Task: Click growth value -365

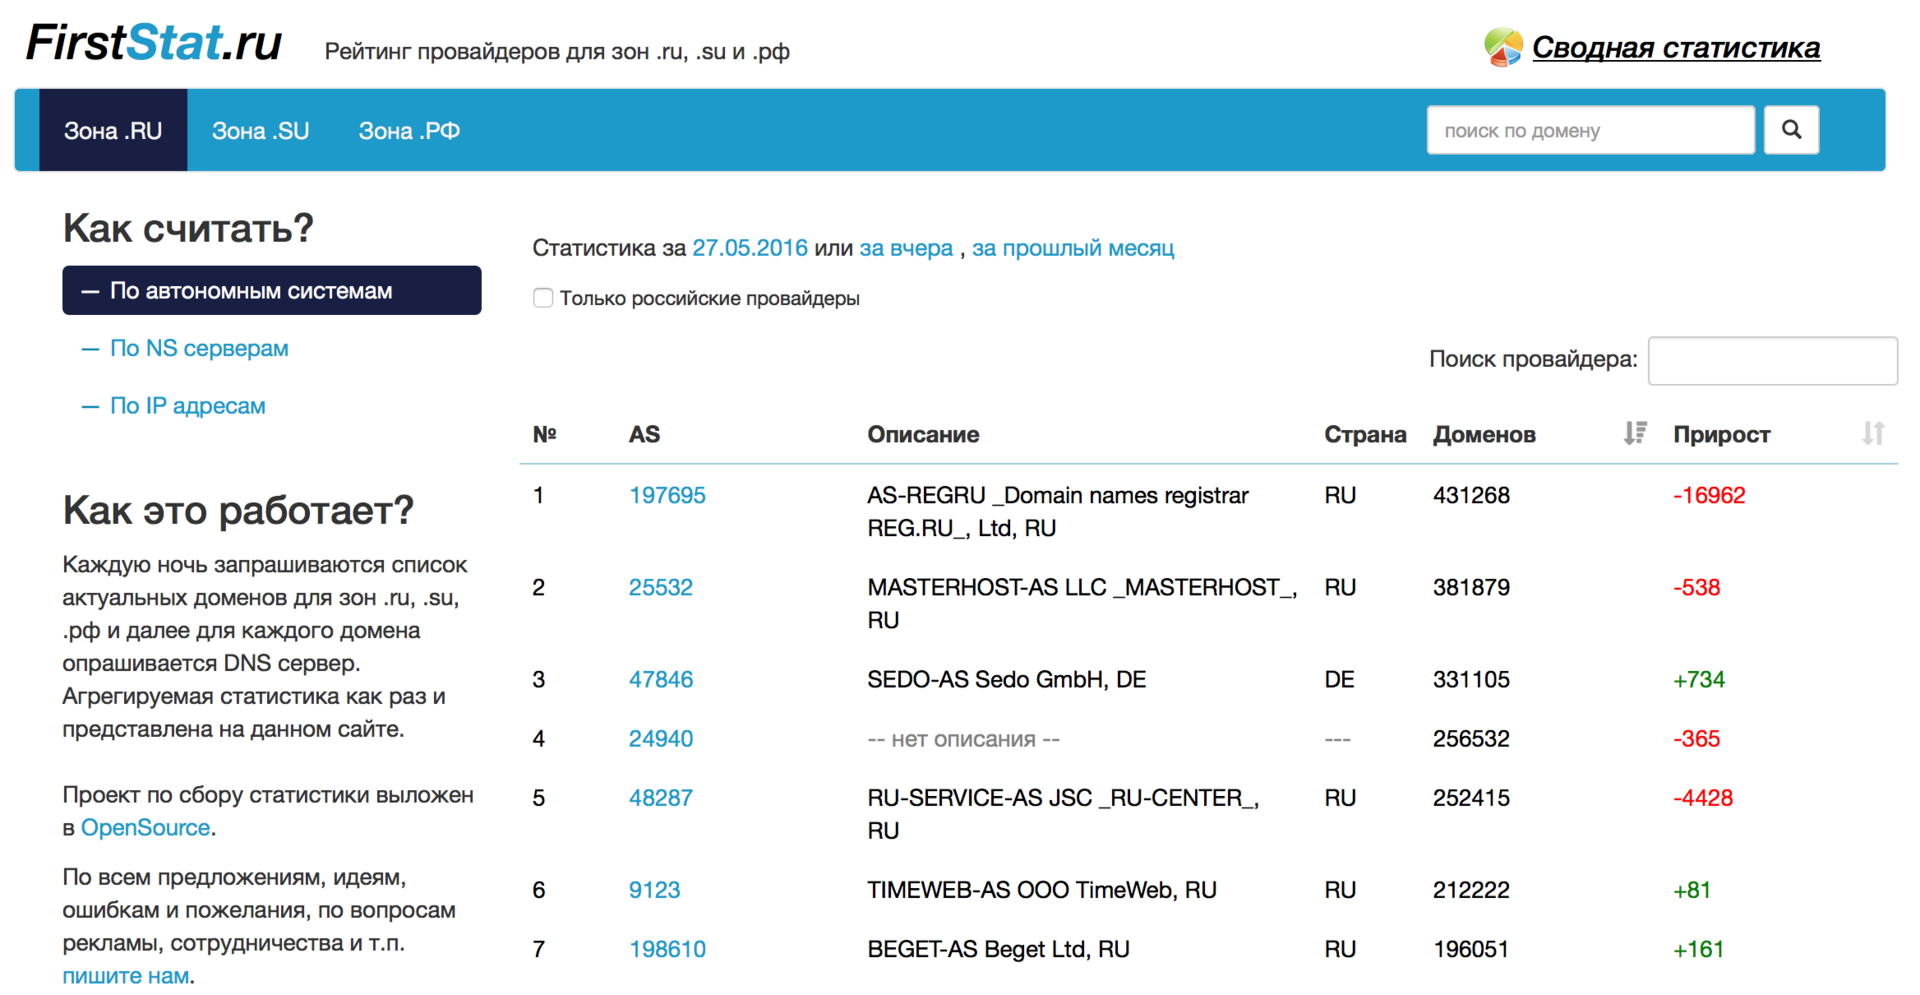Action: [x=1696, y=738]
